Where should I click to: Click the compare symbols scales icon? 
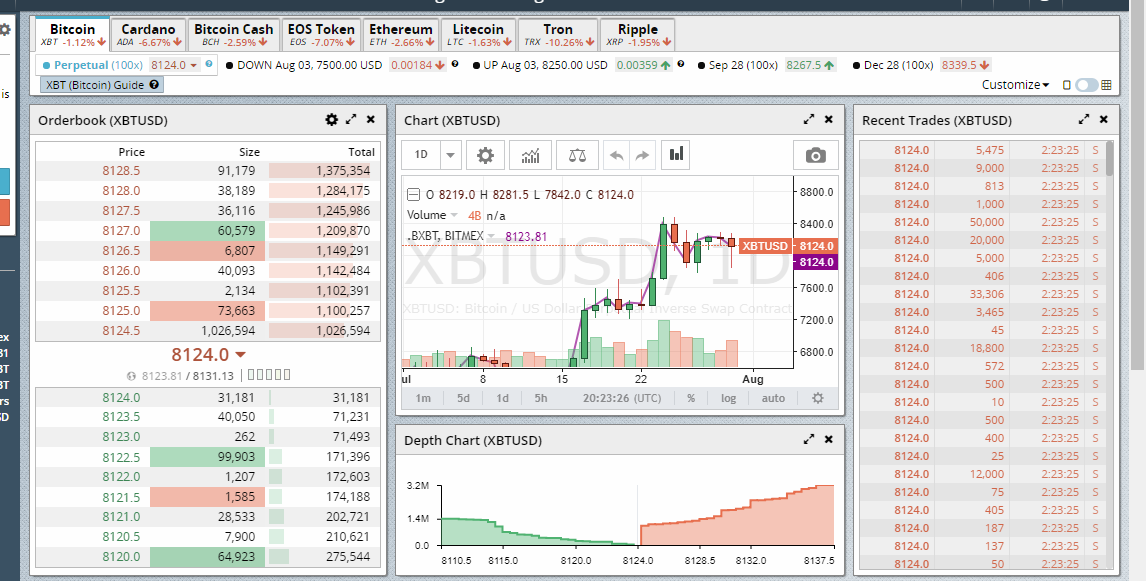tap(577, 155)
